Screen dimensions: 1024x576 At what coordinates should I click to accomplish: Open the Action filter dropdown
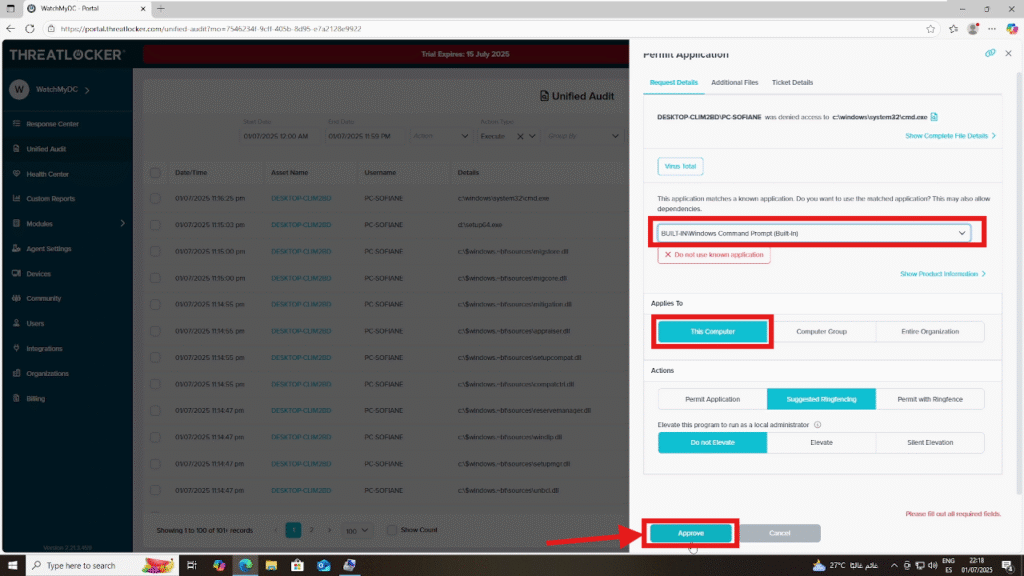coord(440,136)
